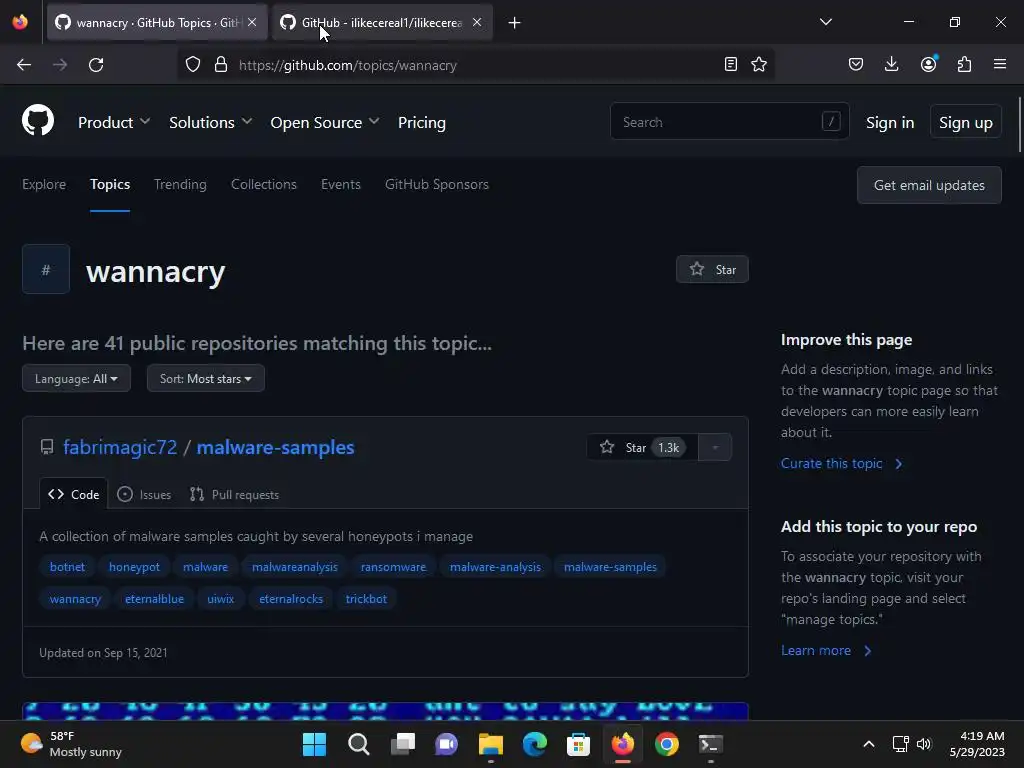The image size is (1024, 768).
Task: Click the honeypot topic tag
Action: pyautogui.click(x=135, y=567)
